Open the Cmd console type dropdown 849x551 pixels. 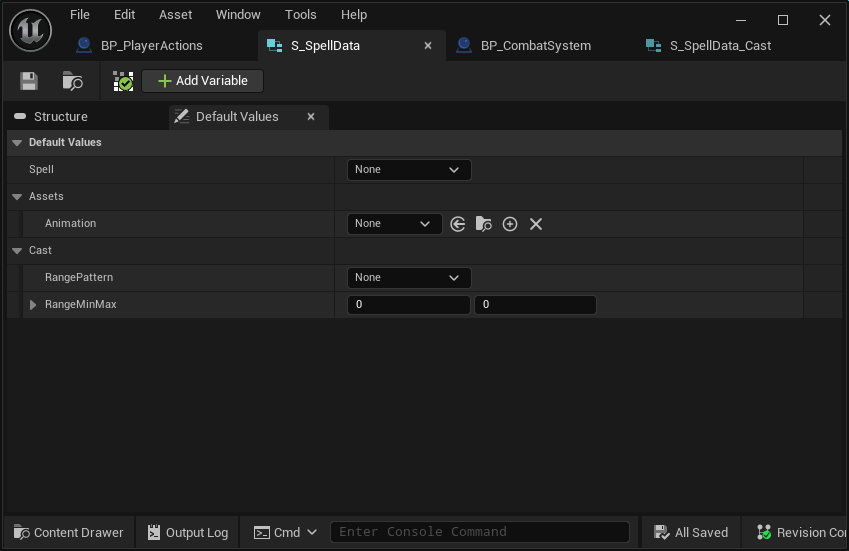coord(285,533)
